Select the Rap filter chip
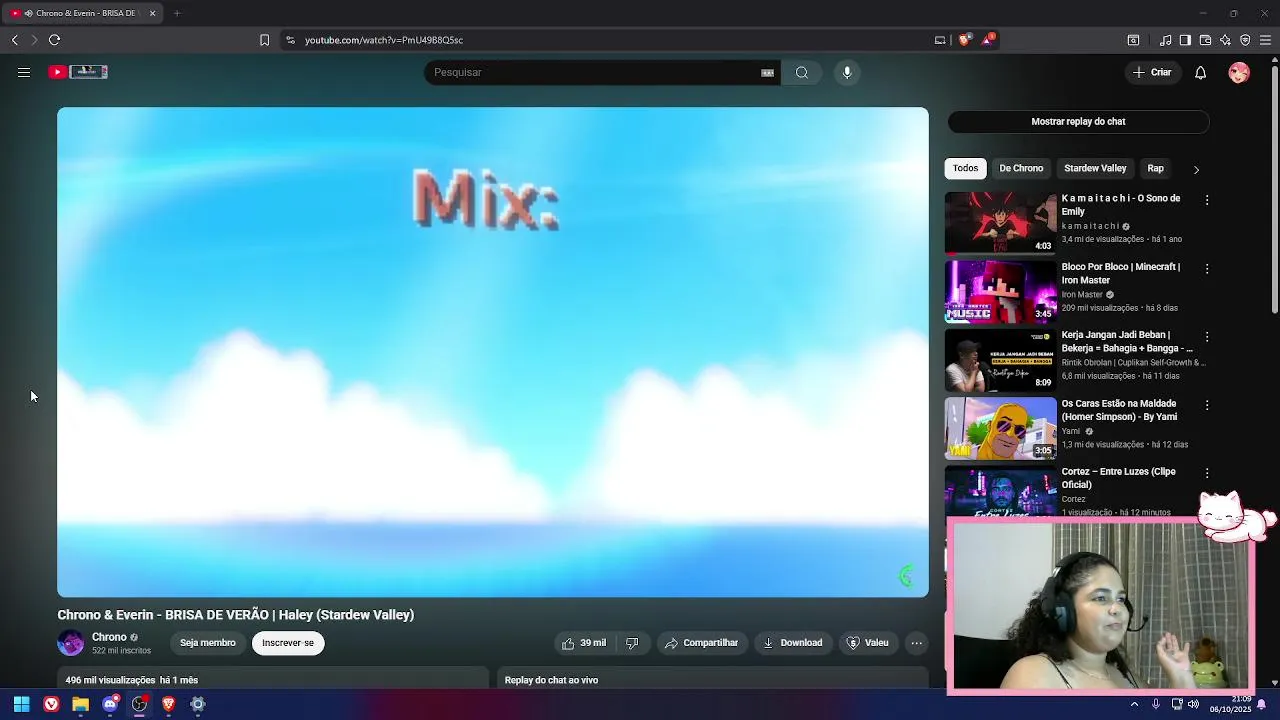 point(1155,168)
